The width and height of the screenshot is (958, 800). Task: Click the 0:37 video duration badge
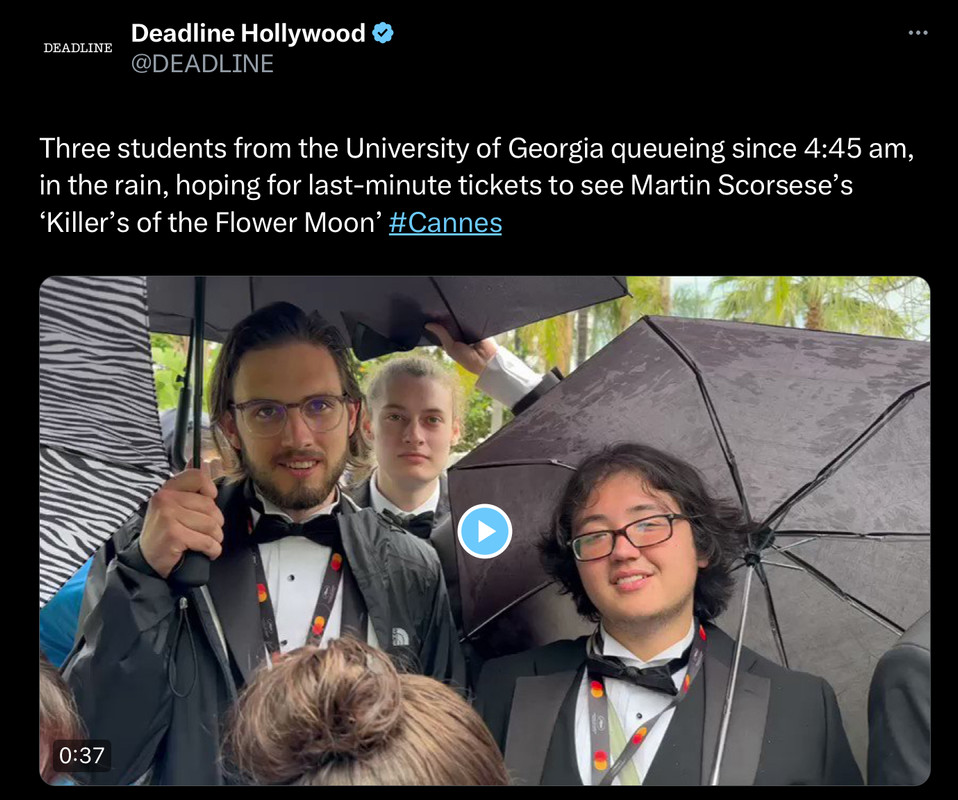click(81, 755)
